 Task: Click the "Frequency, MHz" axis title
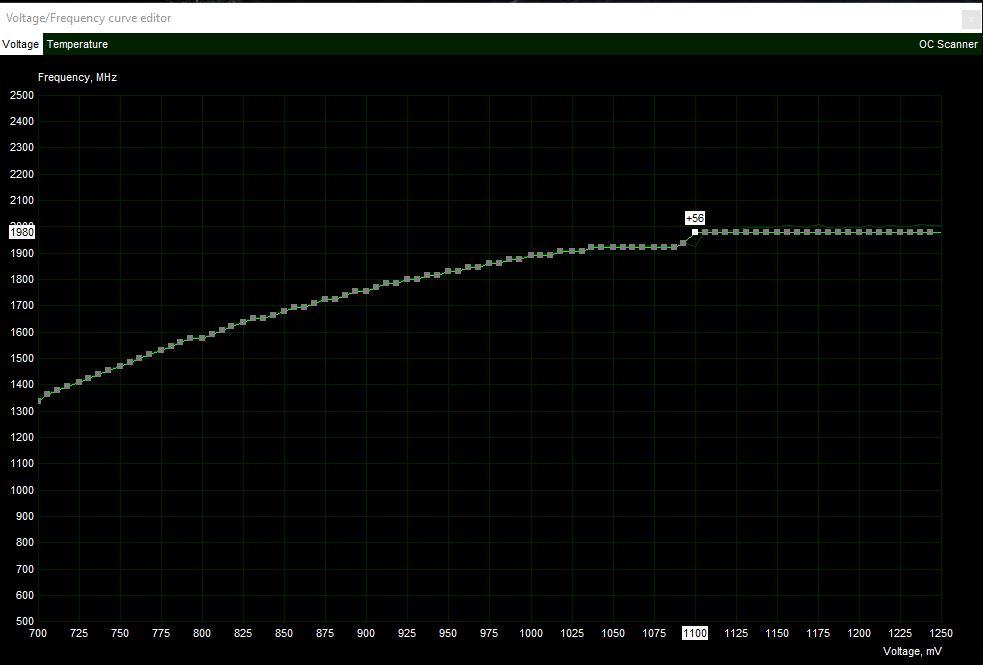pyautogui.click(x=77, y=77)
